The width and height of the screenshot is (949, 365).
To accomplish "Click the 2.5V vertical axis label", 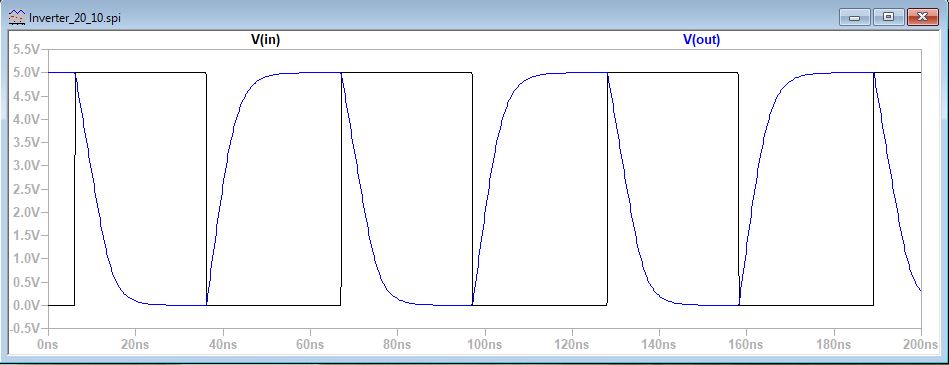I will pos(26,189).
